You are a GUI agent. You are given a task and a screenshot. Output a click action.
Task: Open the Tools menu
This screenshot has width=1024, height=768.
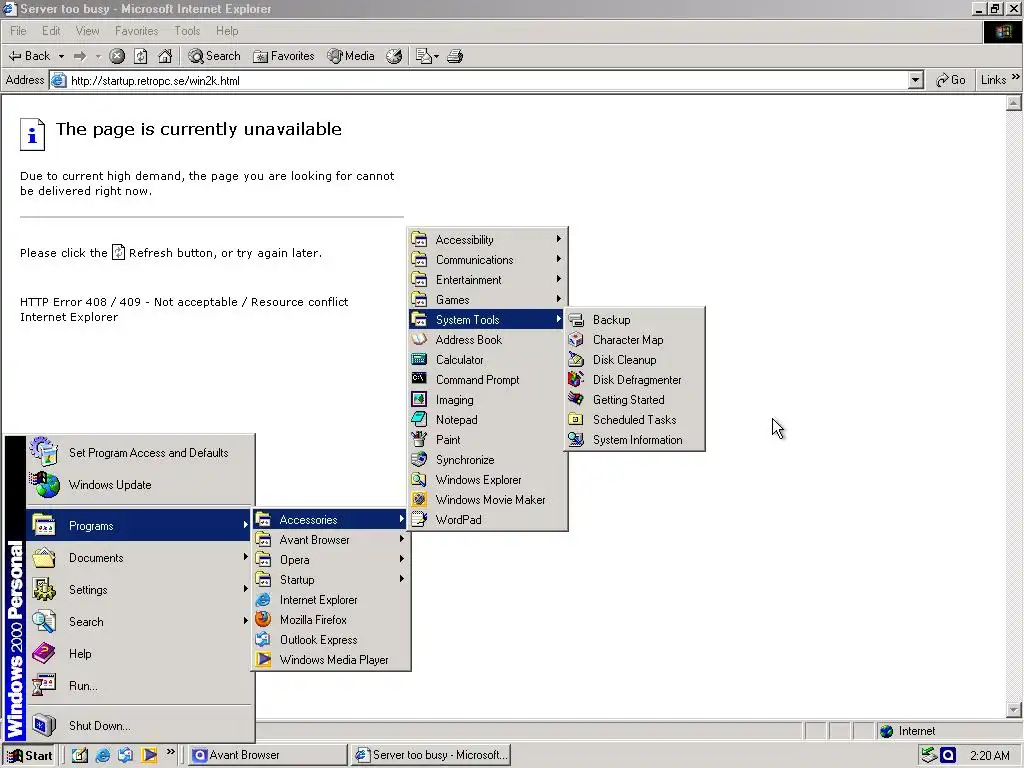tap(187, 31)
